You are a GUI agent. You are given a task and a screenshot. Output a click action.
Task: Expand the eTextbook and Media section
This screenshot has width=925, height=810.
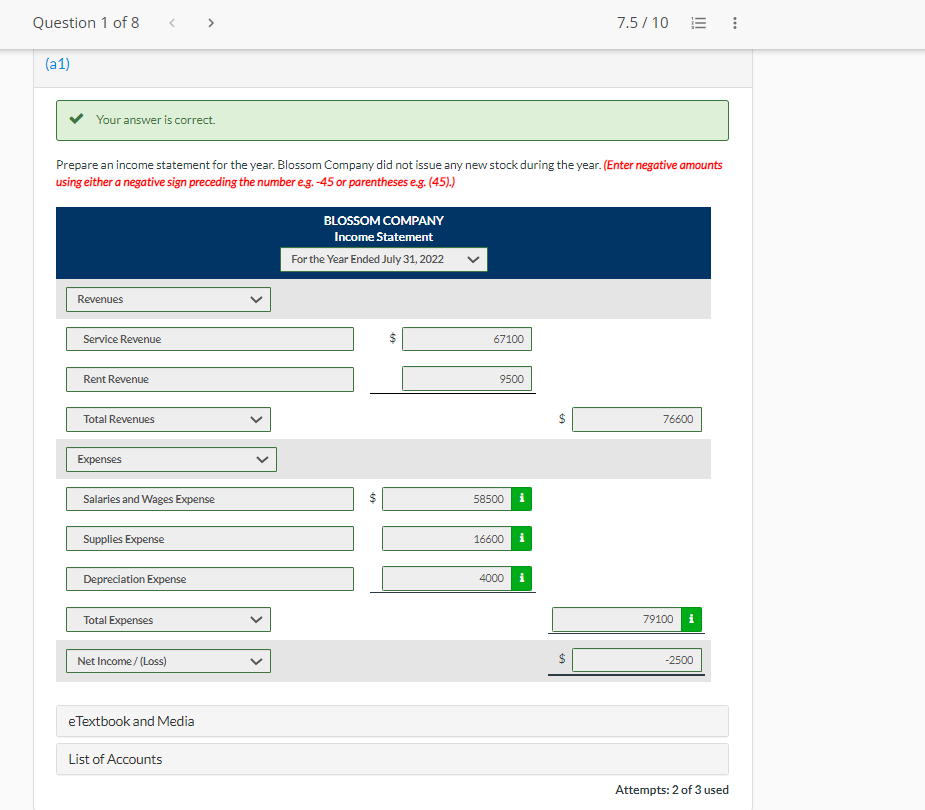pos(391,720)
